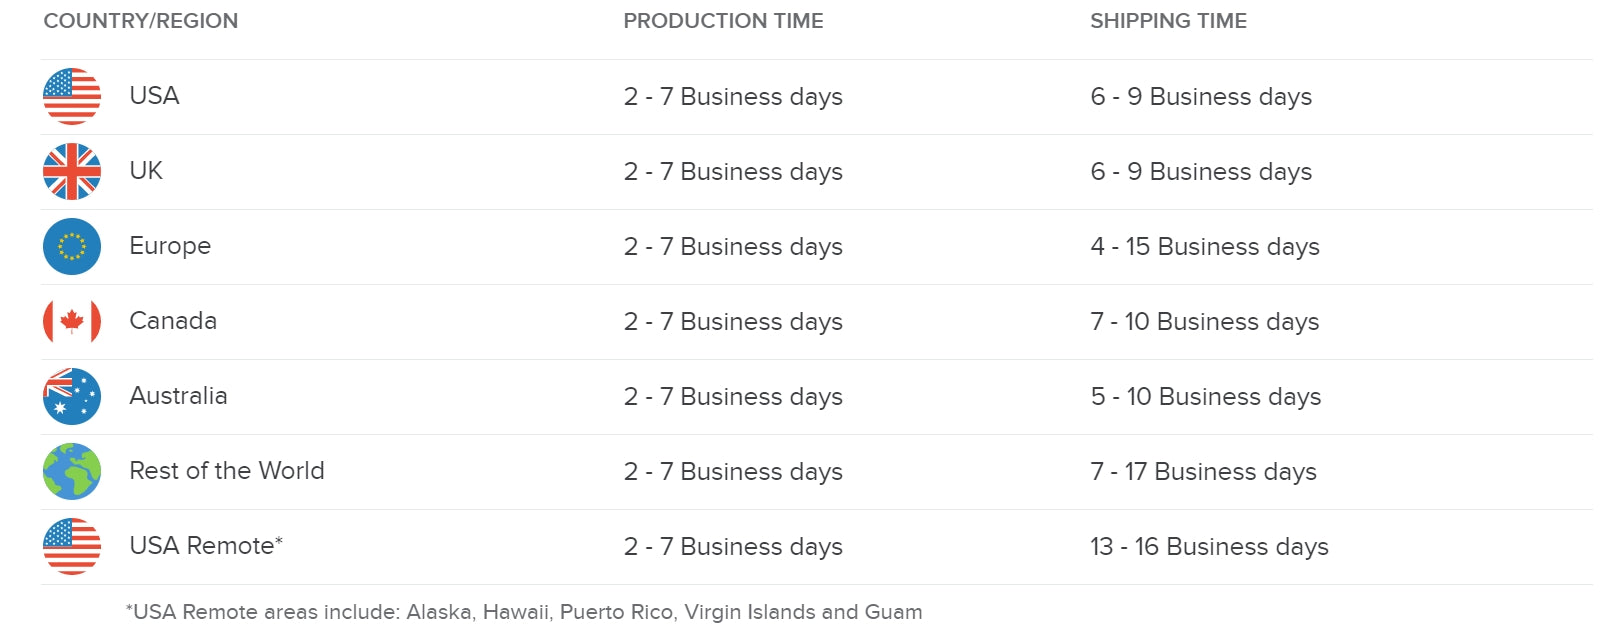The width and height of the screenshot is (1613, 643).
Task: Click the COUNTRY/REGION column header
Action: (141, 21)
